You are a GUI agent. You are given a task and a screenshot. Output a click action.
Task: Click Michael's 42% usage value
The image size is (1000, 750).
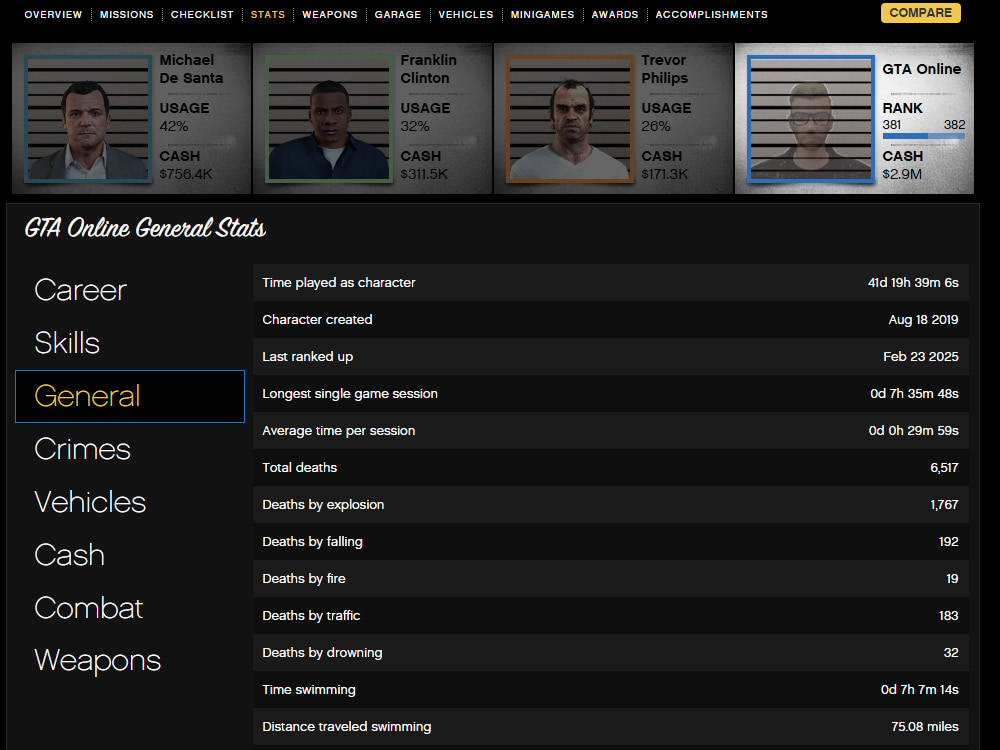coord(173,126)
